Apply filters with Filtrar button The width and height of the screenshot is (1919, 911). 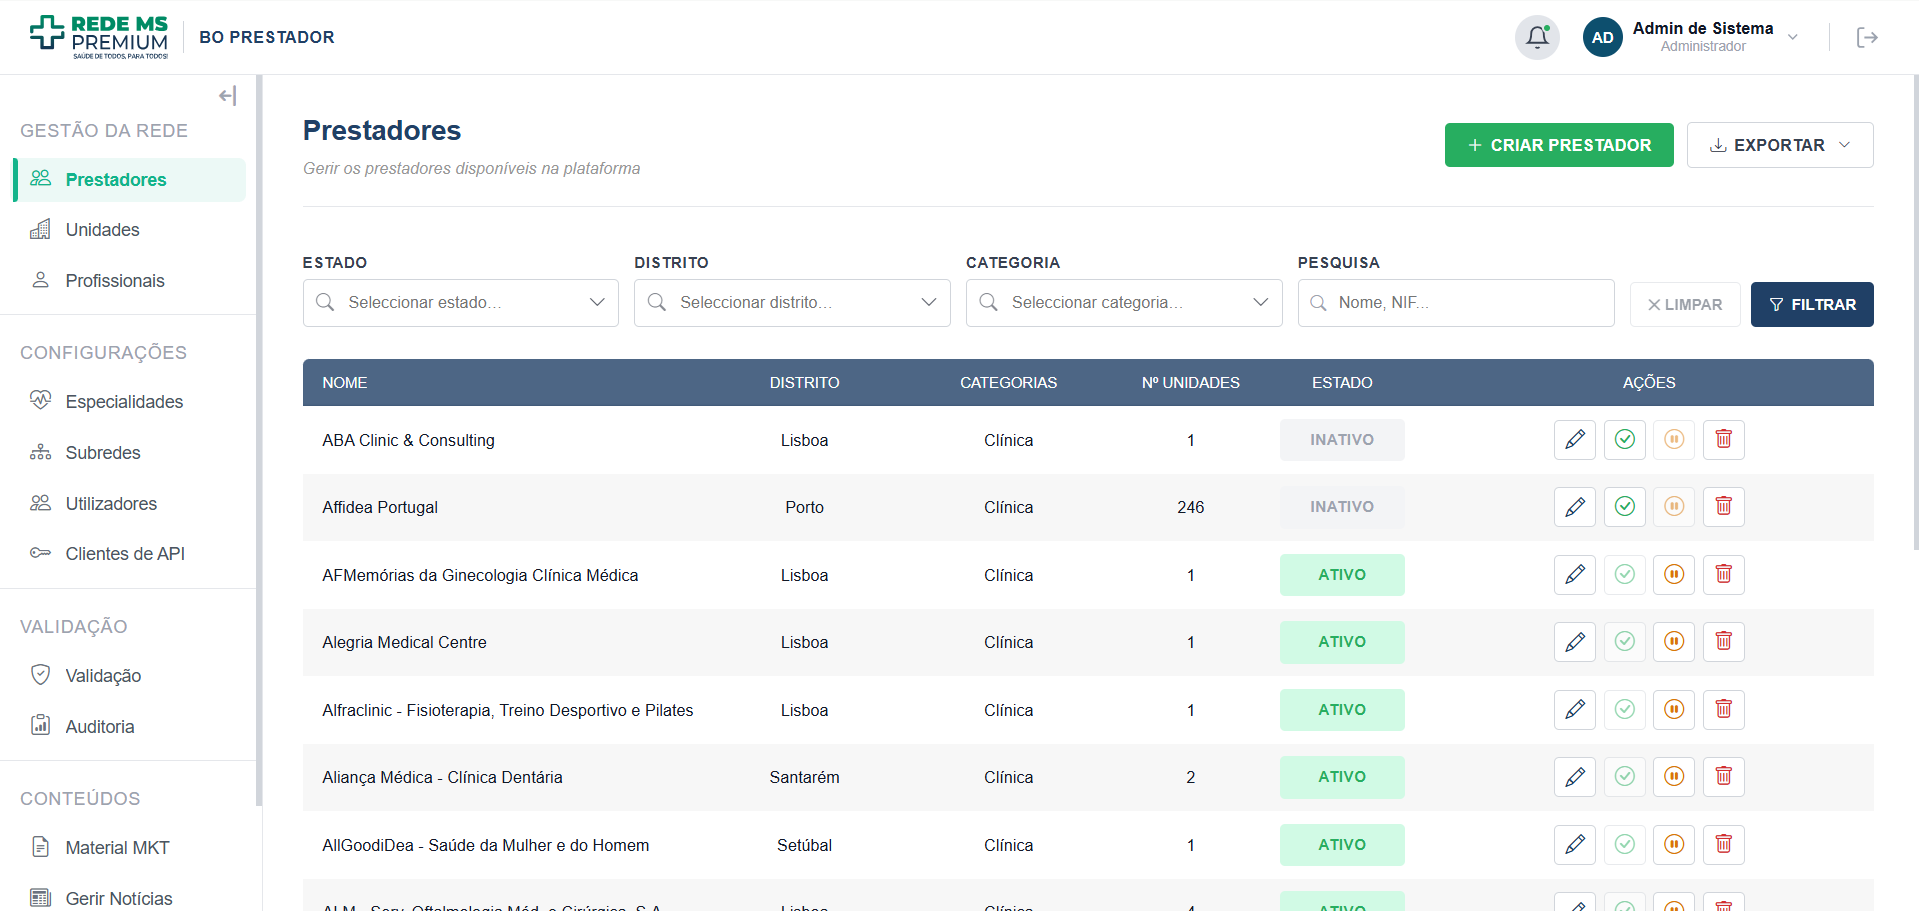tap(1812, 305)
